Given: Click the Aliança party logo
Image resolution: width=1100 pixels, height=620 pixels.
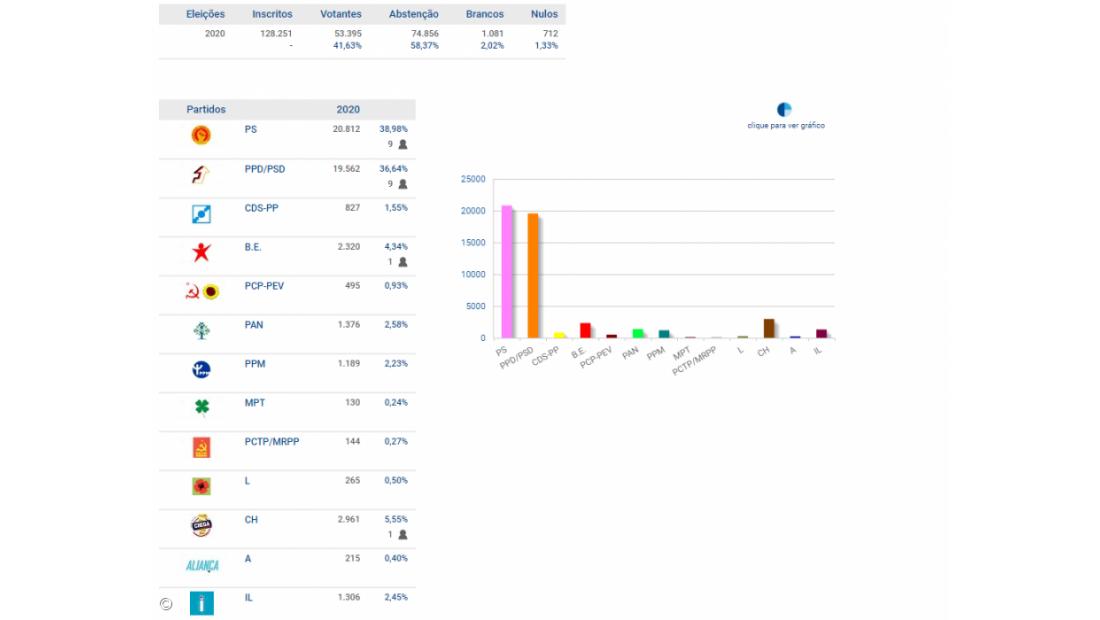Looking at the screenshot, I should [201, 565].
